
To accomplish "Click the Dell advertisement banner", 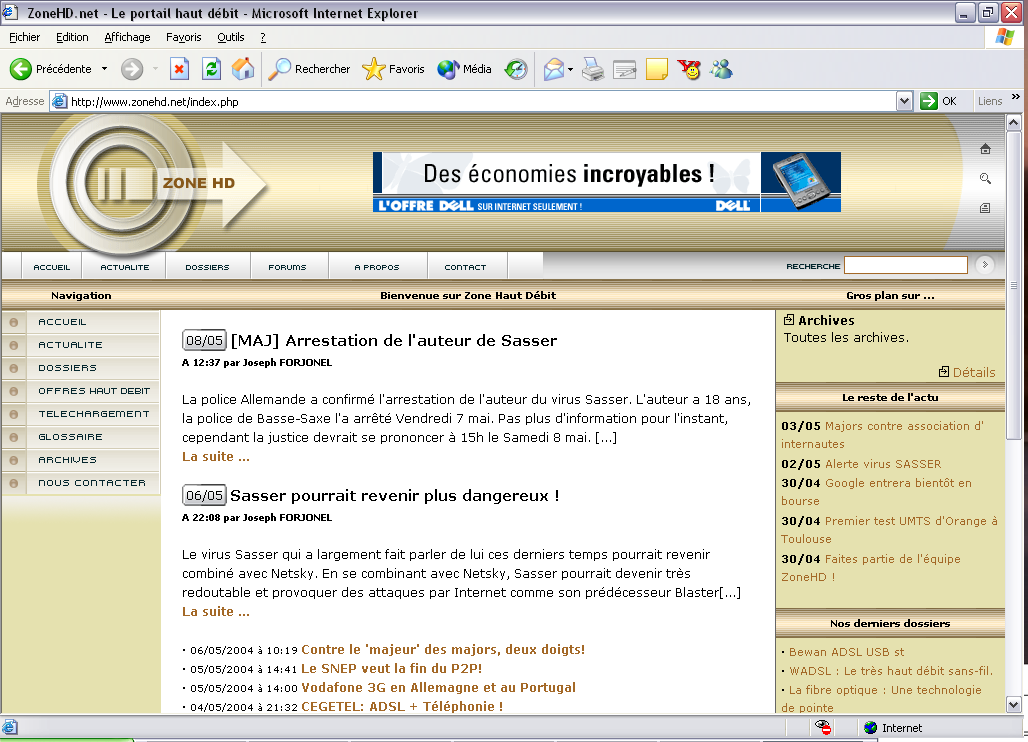I will [x=606, y=182].
